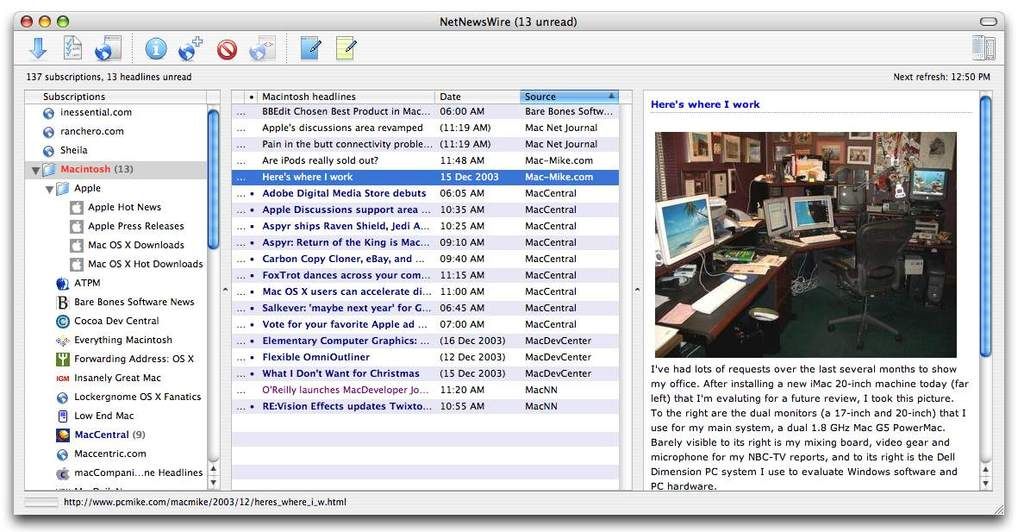
Task: Click the blue Info toolbar icon
Action: [155, 49]
